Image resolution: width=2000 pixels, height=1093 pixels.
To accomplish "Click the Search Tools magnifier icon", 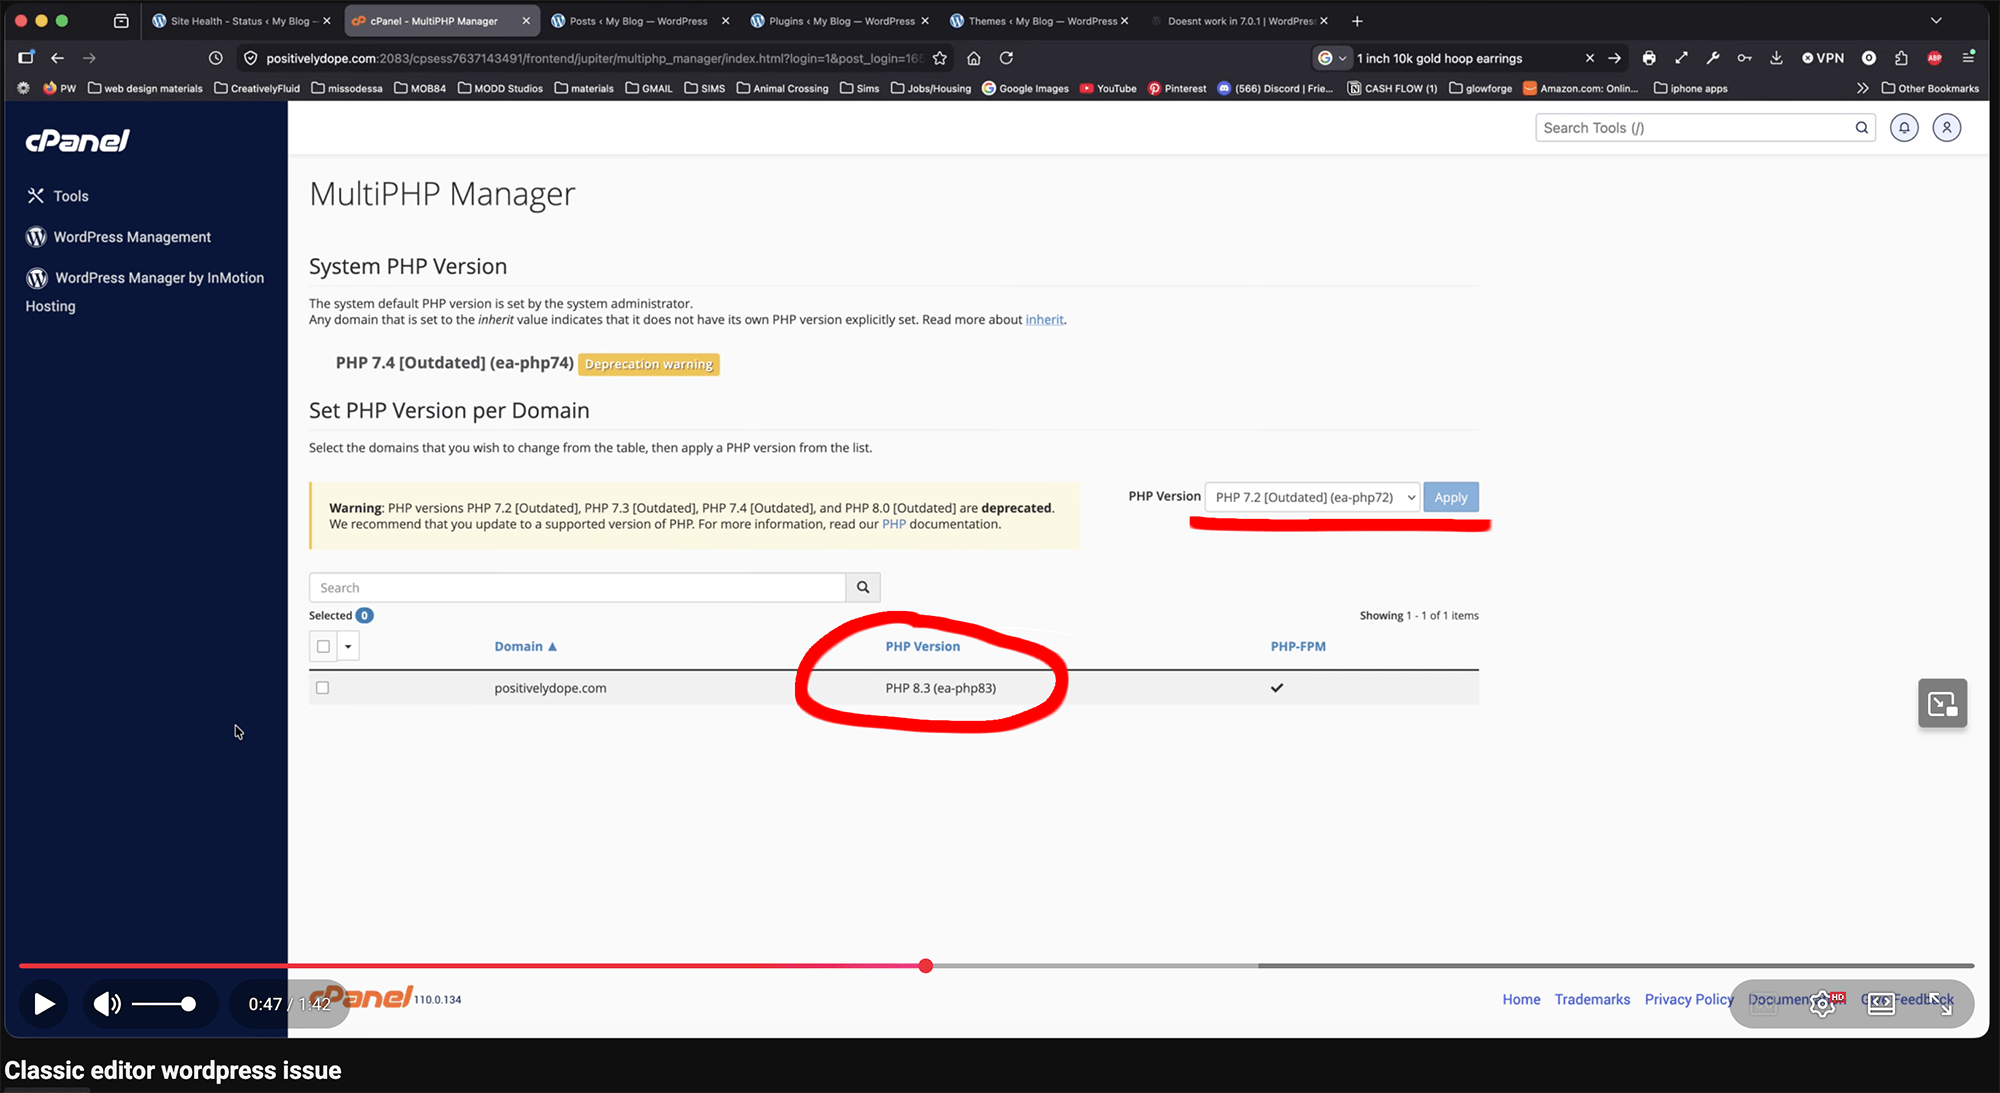I will 1862,128.
